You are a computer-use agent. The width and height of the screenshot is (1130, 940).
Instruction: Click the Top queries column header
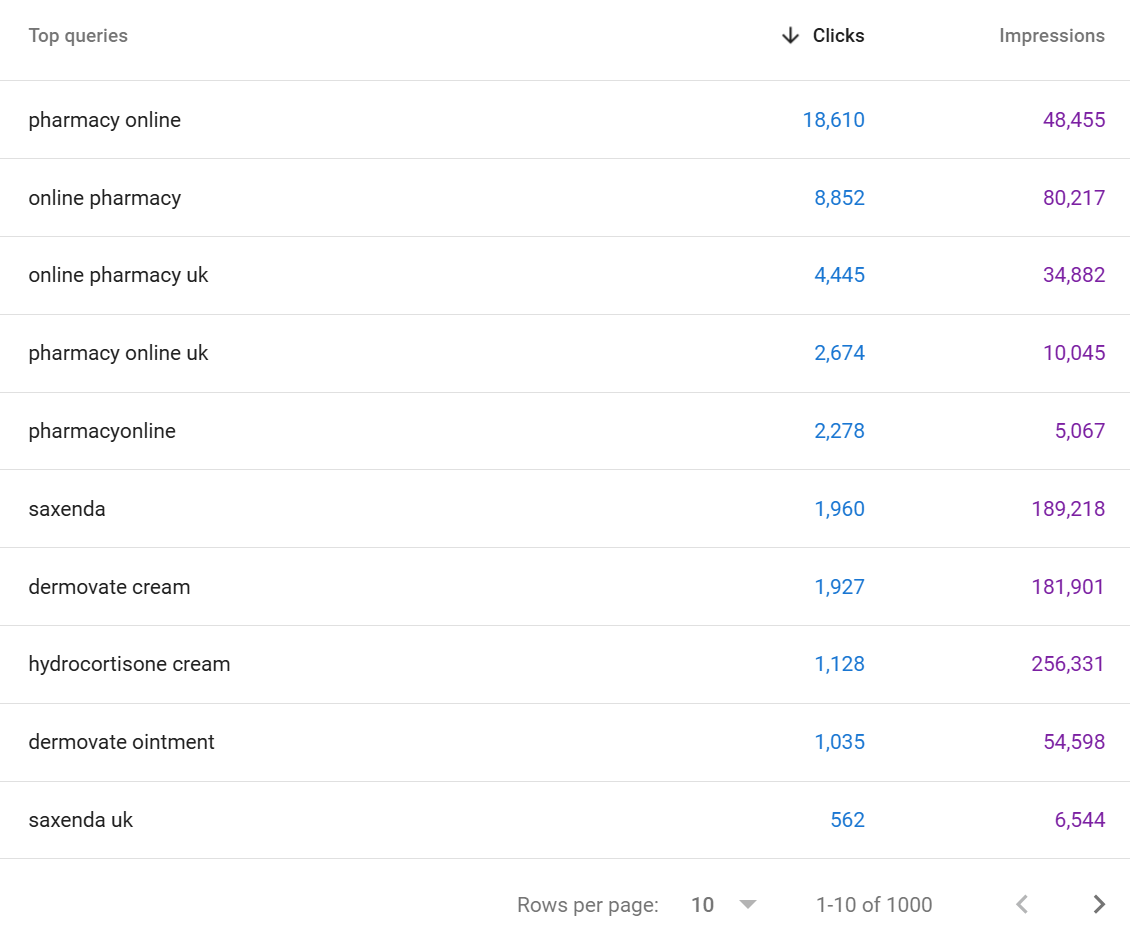click(x=78, y=36)
